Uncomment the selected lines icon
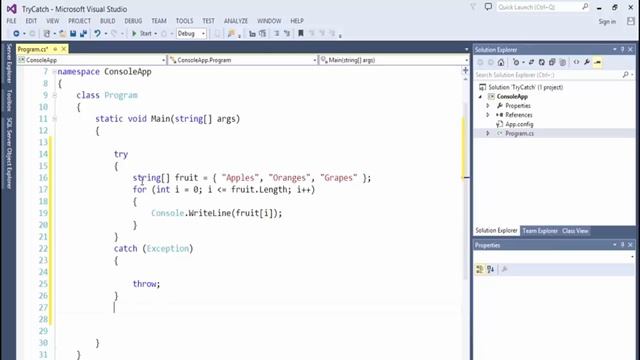640x360 pixels. (287, 33)
